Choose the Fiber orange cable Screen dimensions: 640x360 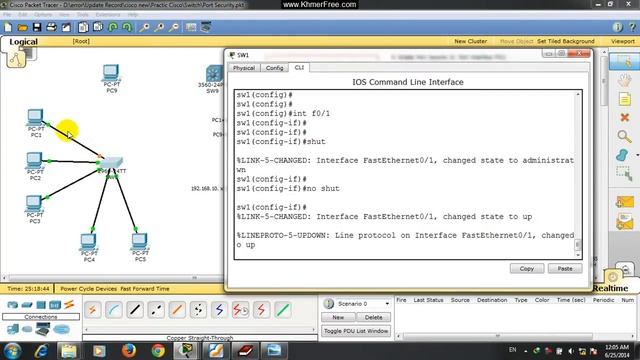point(177,310)
